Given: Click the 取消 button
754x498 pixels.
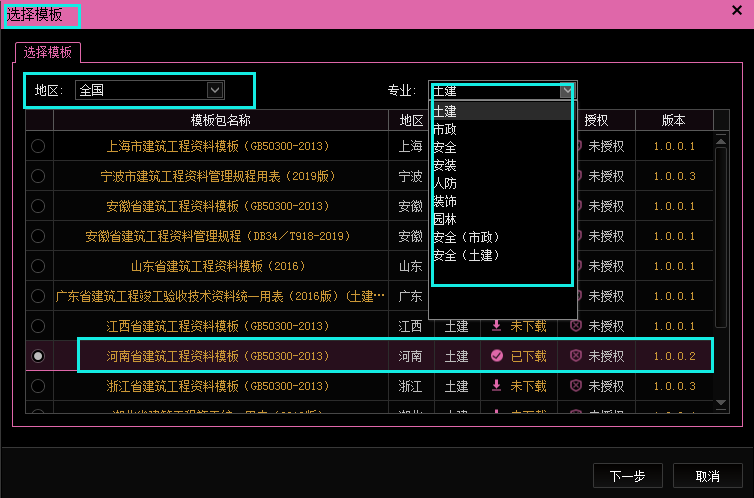Looking at the screenshot, I should (707, 476).
